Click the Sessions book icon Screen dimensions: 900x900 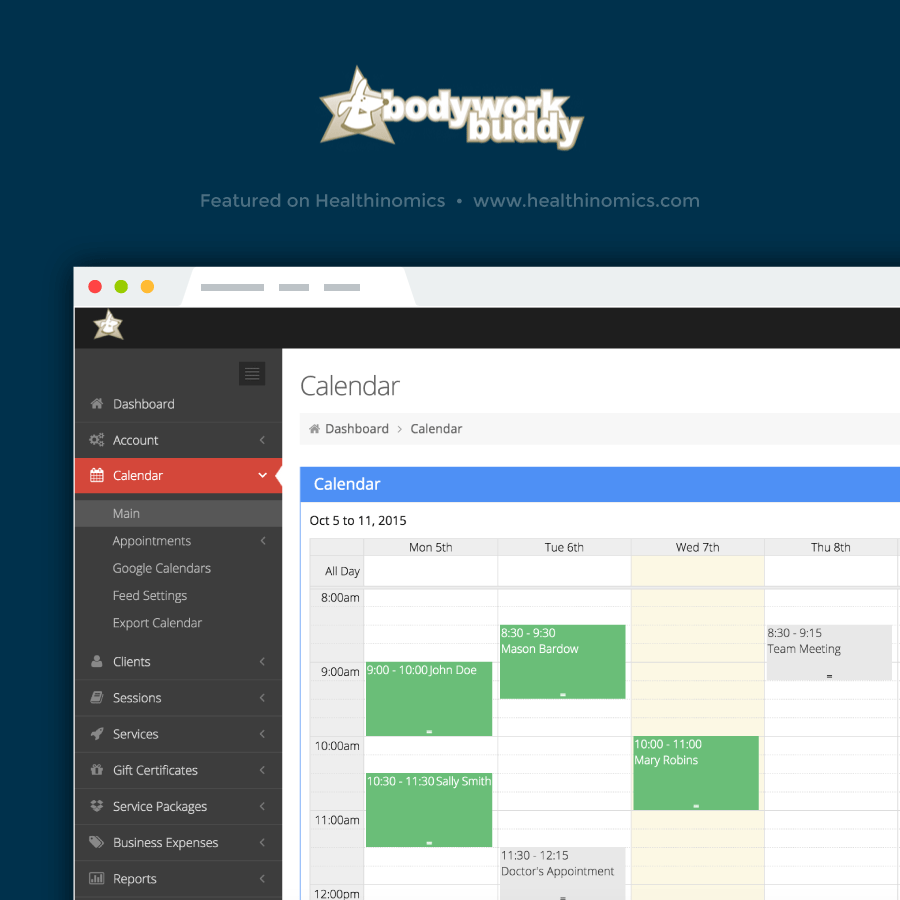tap(97, 698)
